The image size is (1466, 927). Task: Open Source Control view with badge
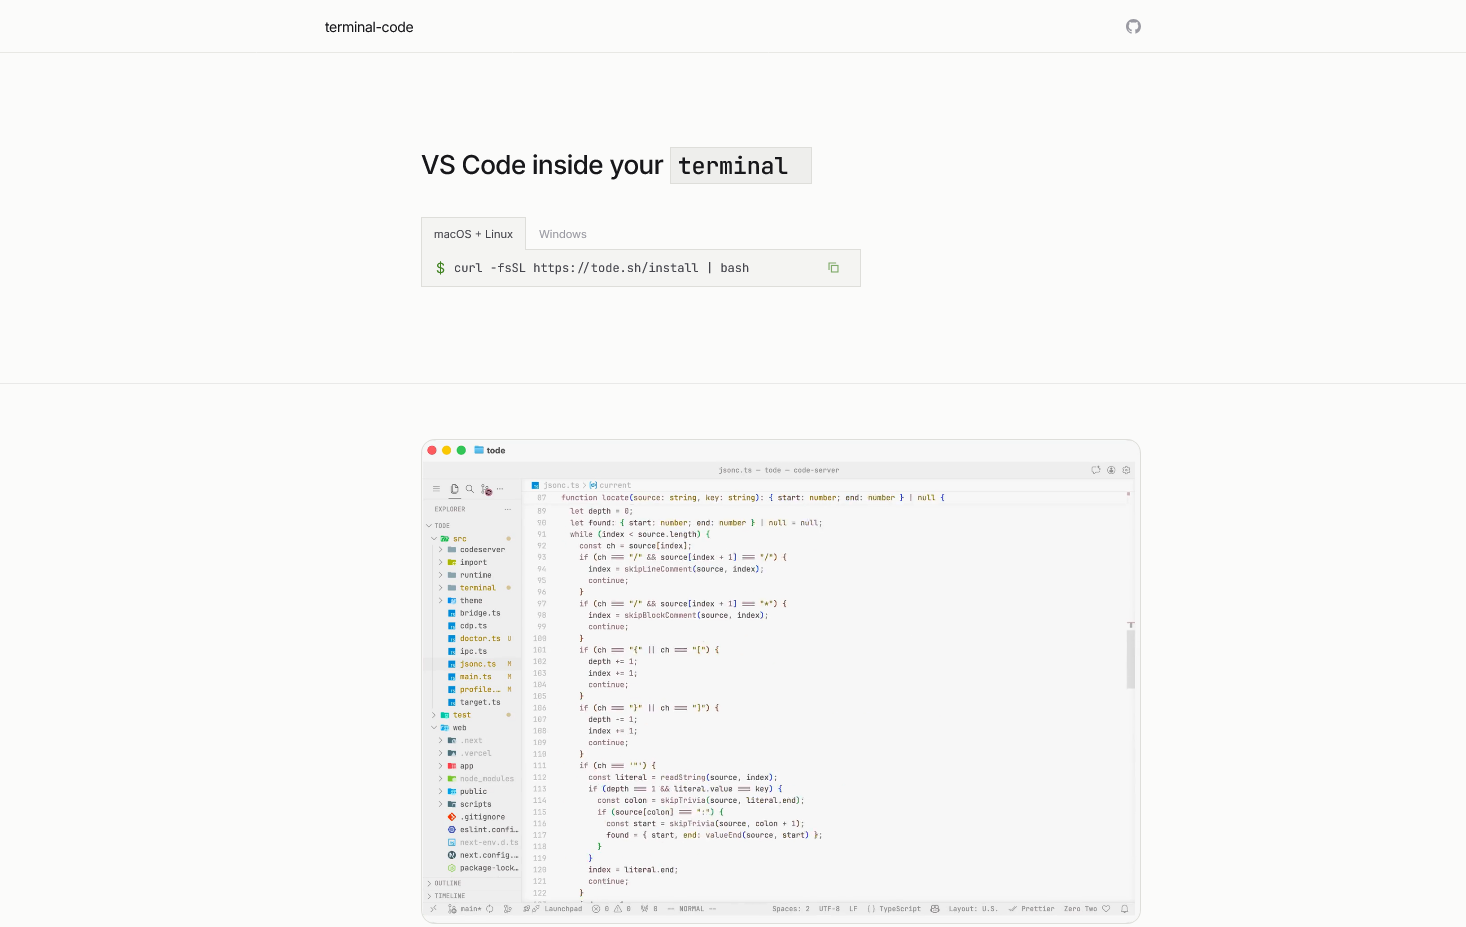(486, 489)
